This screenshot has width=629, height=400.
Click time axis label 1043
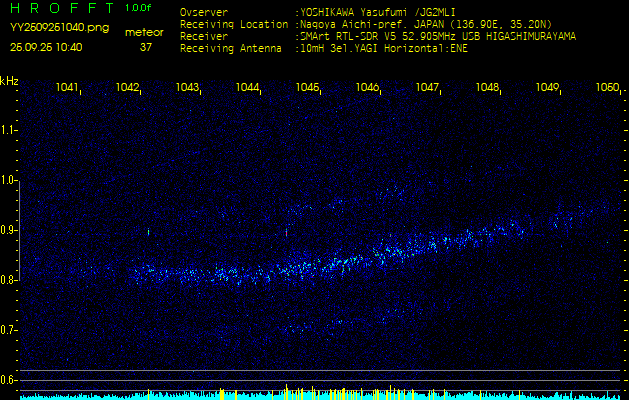coord(187,87)
